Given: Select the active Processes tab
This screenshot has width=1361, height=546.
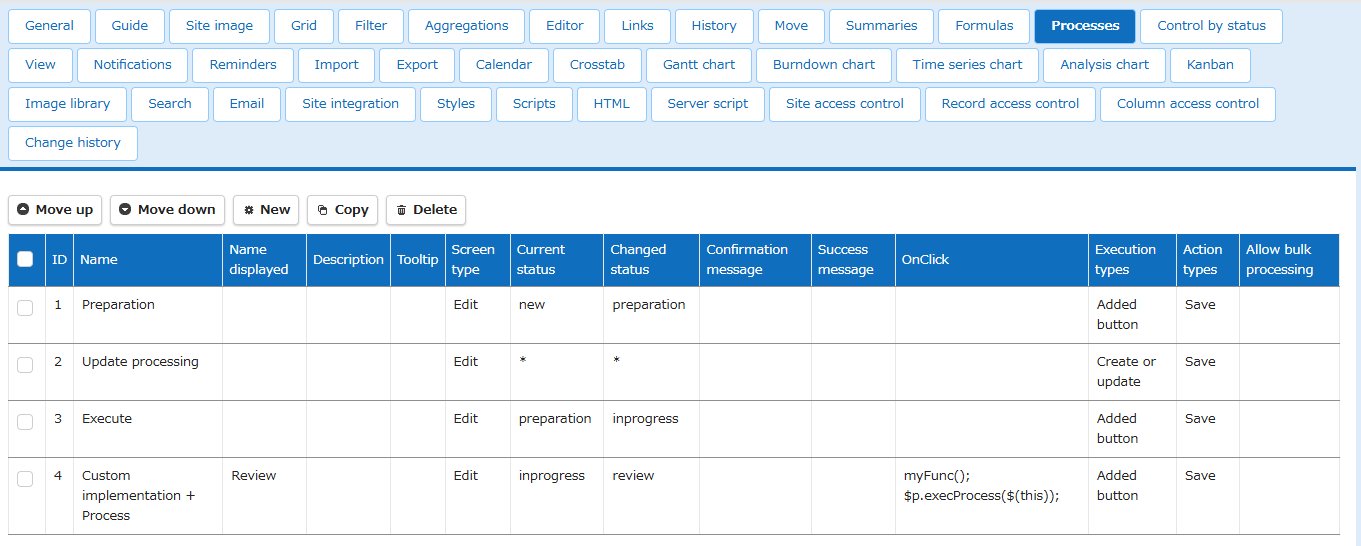Looking at the screenshot, I should point(1085,26).
